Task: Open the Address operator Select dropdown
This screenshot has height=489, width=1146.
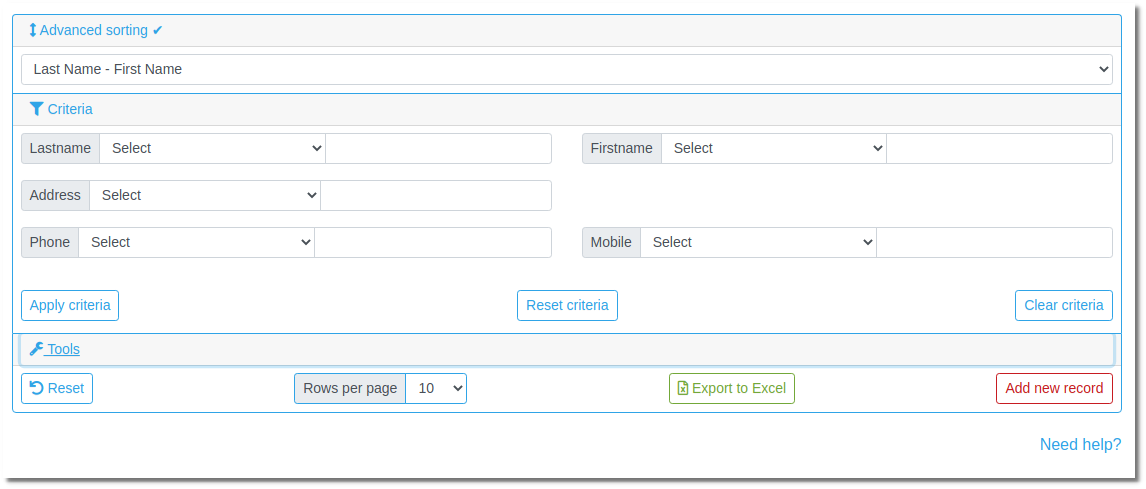Action: (x=205, y=195)
